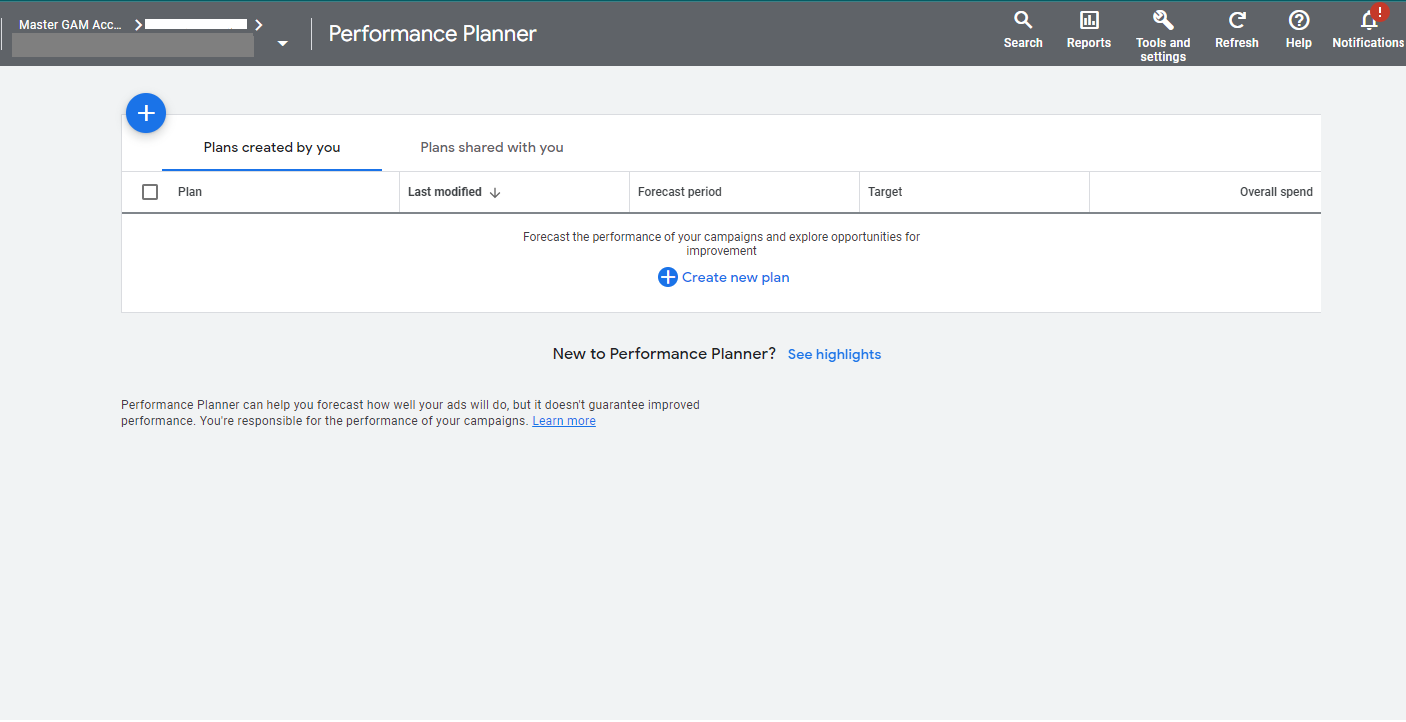Switch to the Plans shared with you tab
Image resolution: width=1406 pixels, height=722 pixels.
click(491, 147)
